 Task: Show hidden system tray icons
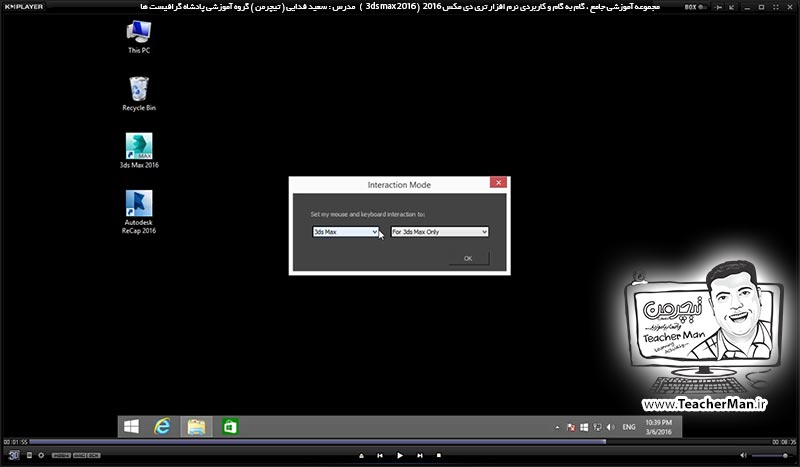coord(557,427)
